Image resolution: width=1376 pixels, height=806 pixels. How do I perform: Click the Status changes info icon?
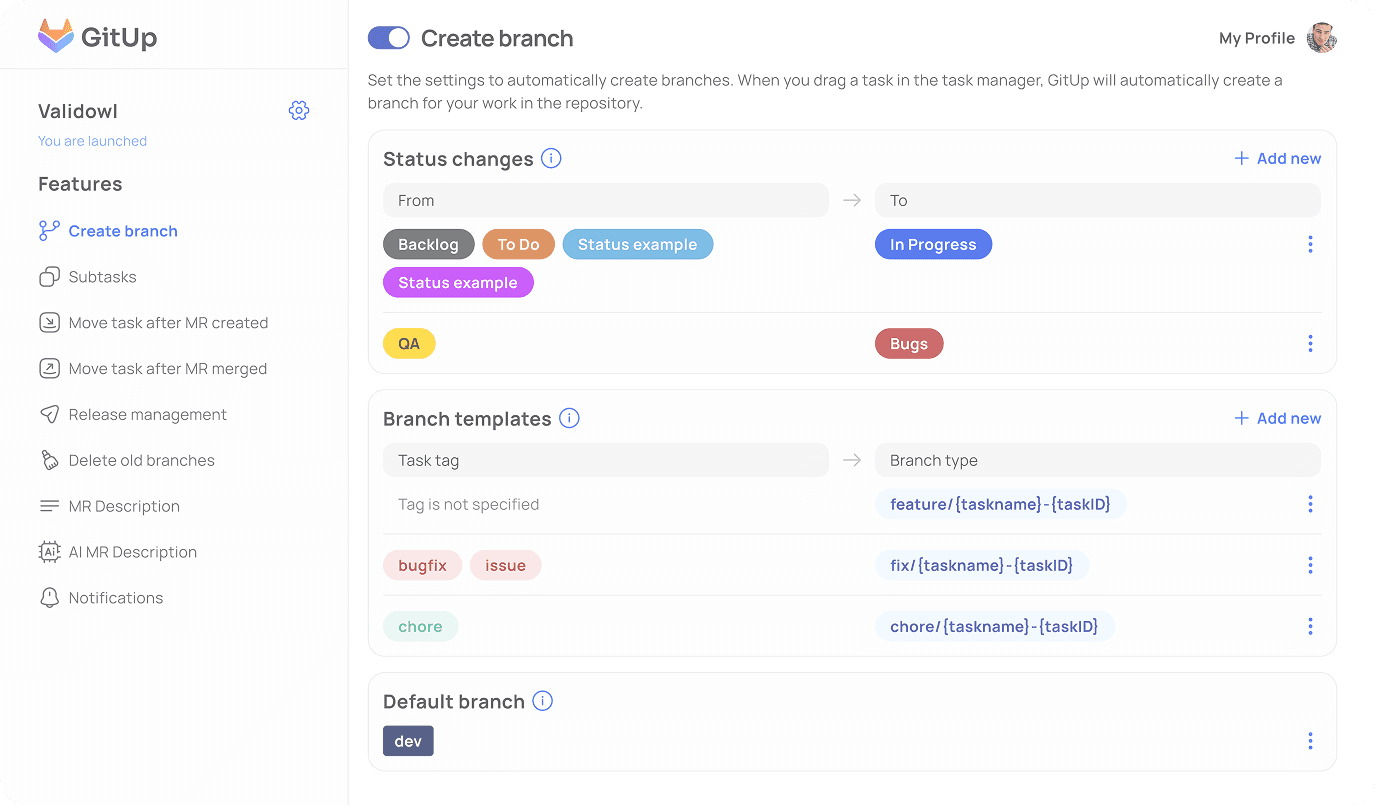[551, 158]
